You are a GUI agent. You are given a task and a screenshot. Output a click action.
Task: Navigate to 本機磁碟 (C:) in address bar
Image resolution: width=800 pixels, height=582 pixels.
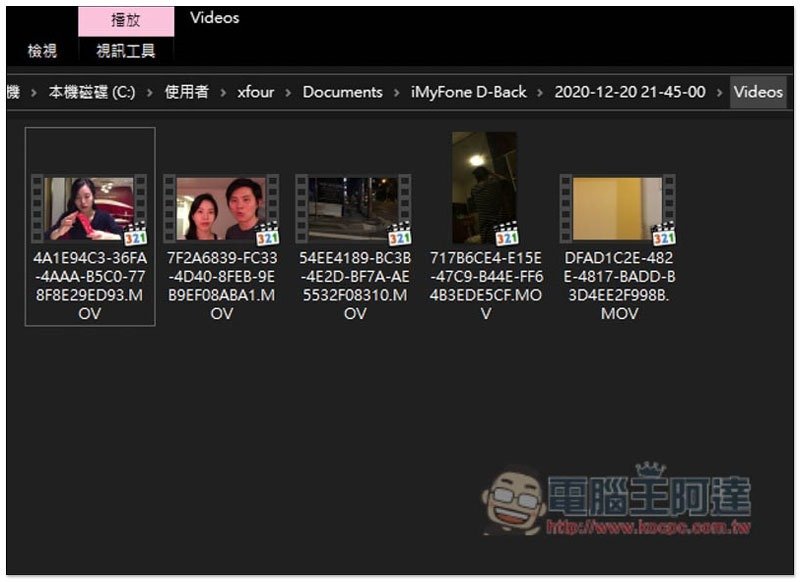(92, 92)
